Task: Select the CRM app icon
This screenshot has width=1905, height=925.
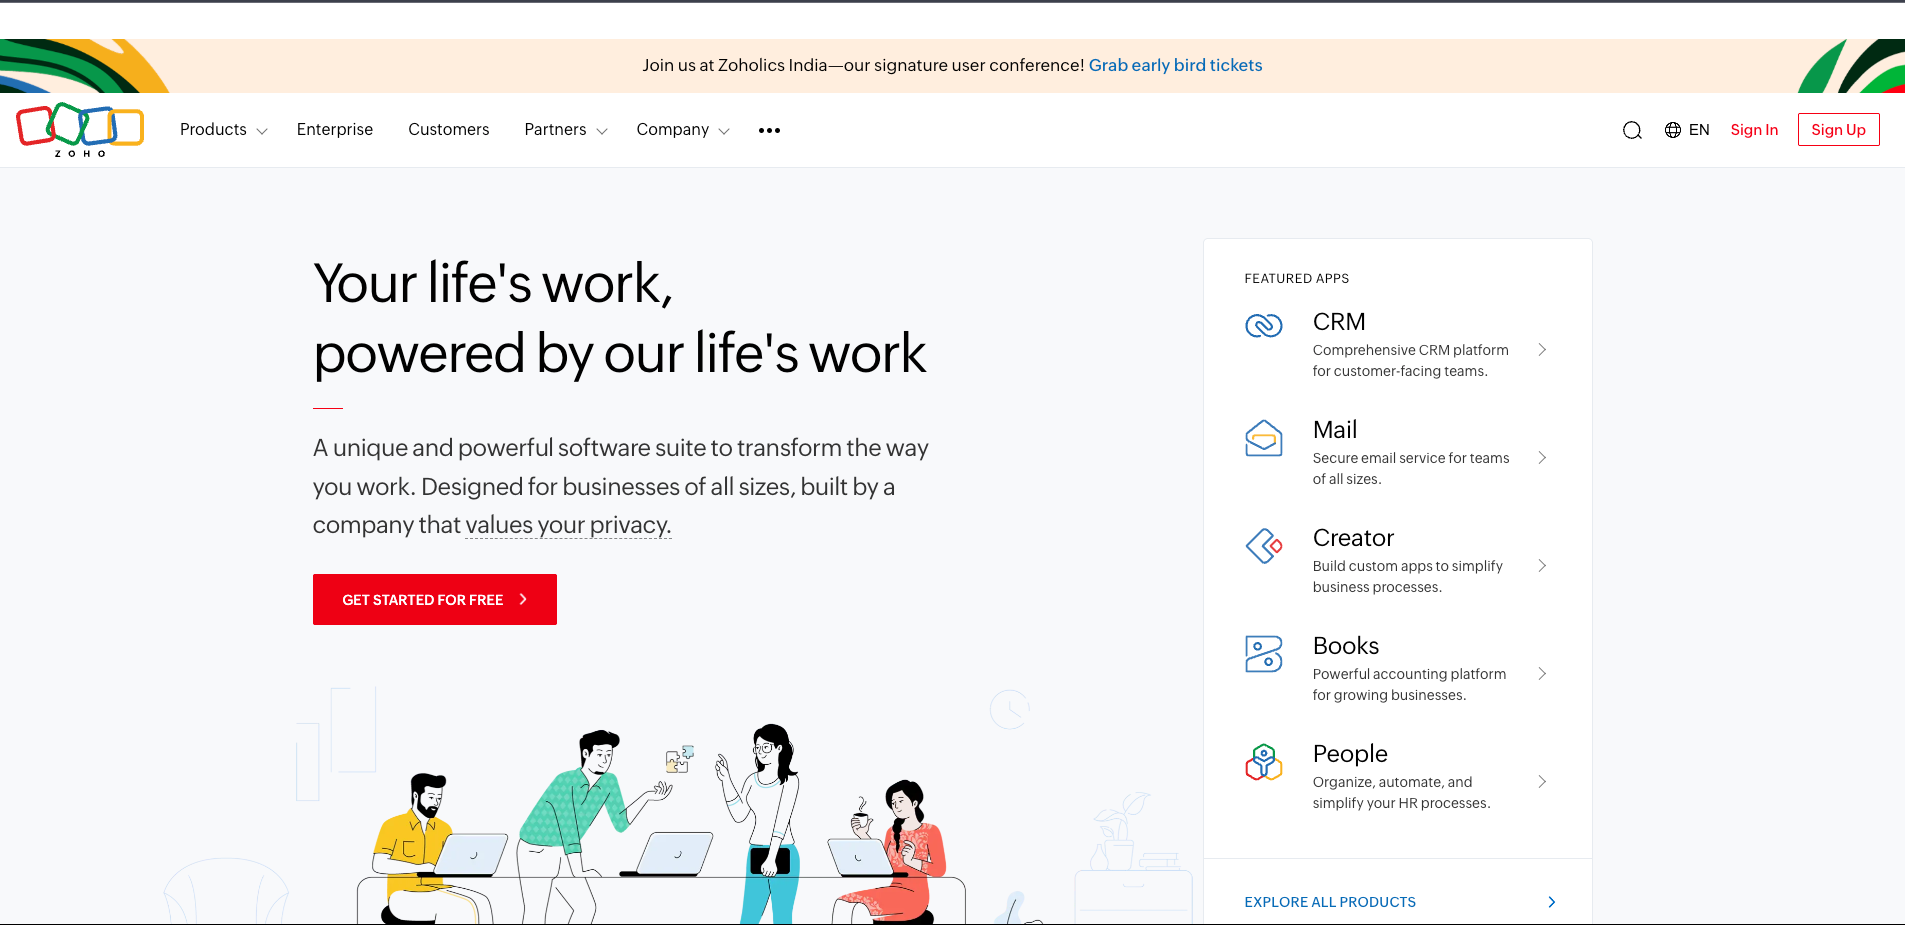Action: click(1264, 325)
